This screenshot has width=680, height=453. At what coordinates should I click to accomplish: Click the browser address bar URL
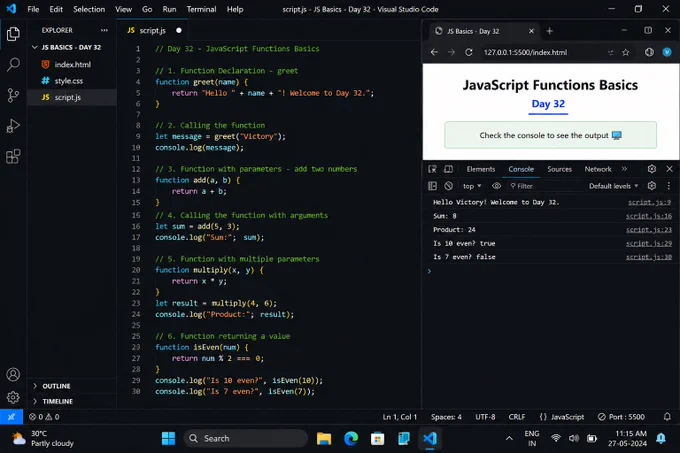(x=525, y=52)
